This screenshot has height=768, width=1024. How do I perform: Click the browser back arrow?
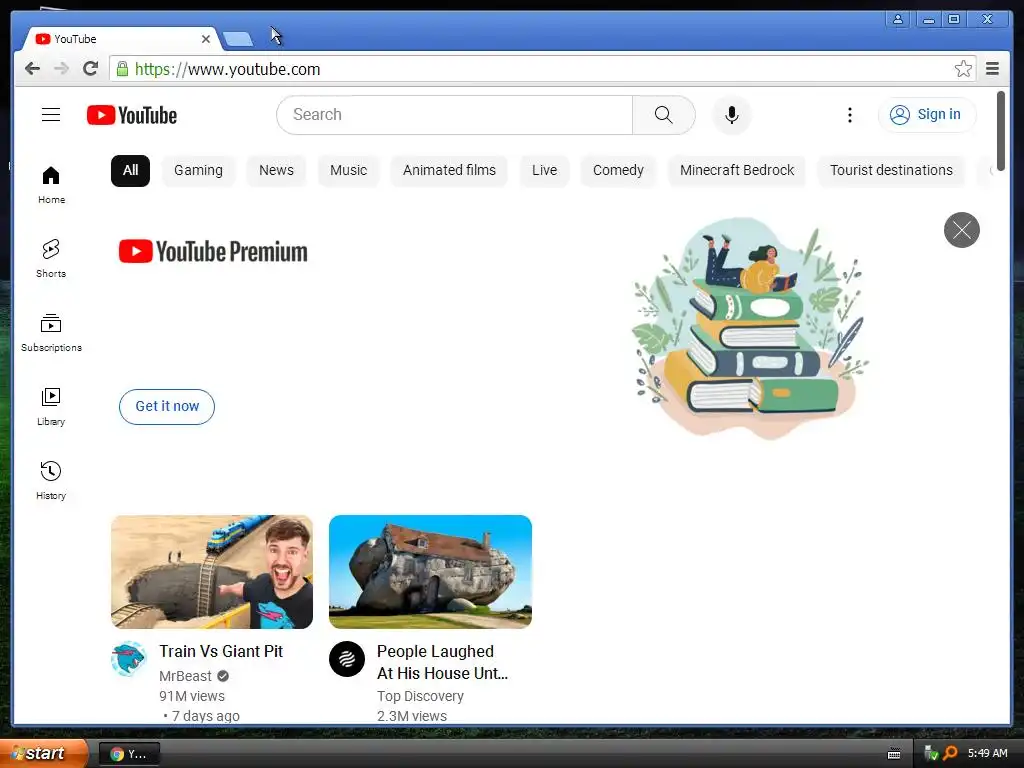click(32, 69)
